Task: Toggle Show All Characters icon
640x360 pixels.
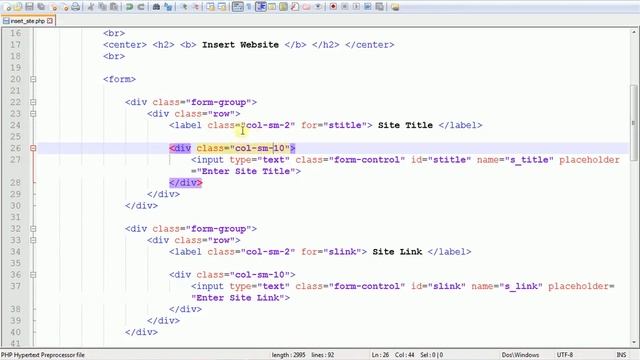Action: 249,7
